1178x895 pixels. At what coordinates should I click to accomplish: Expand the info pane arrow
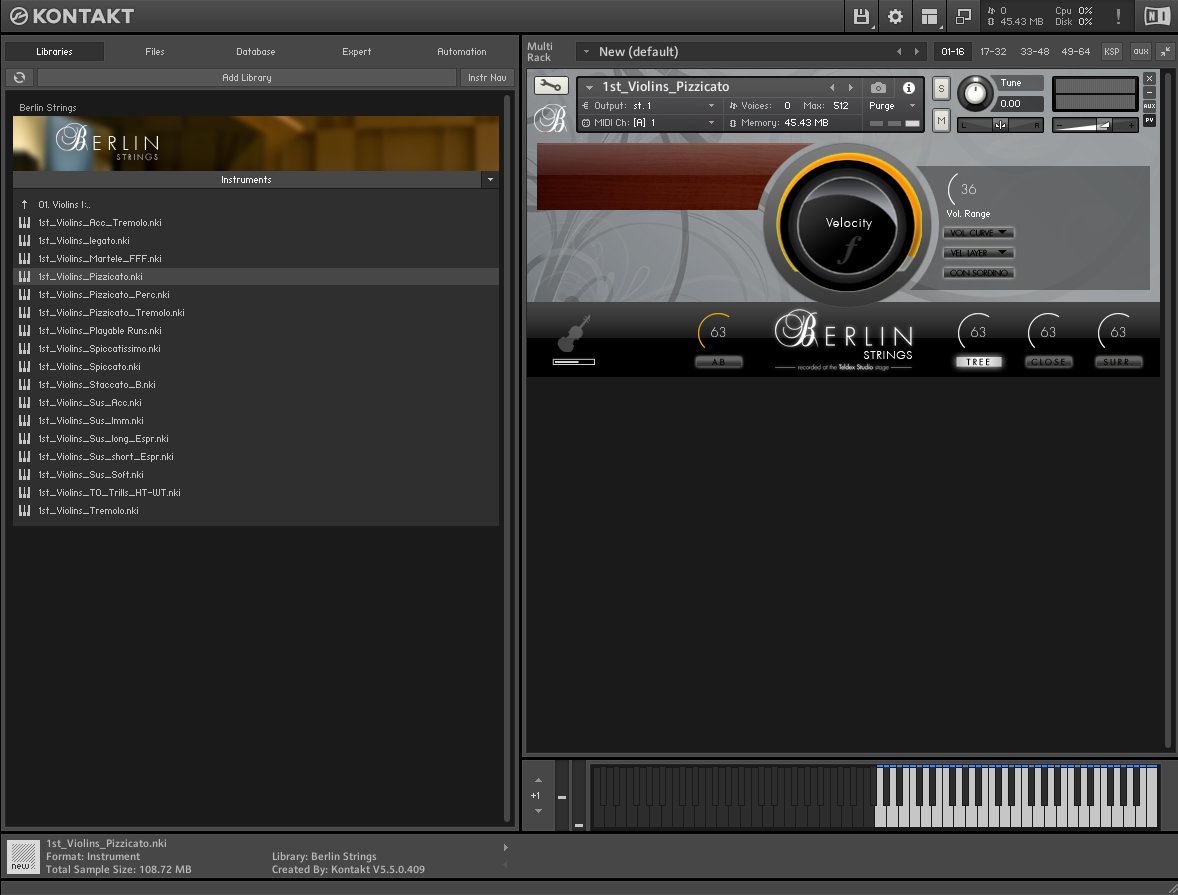click(x=506, y=848)
